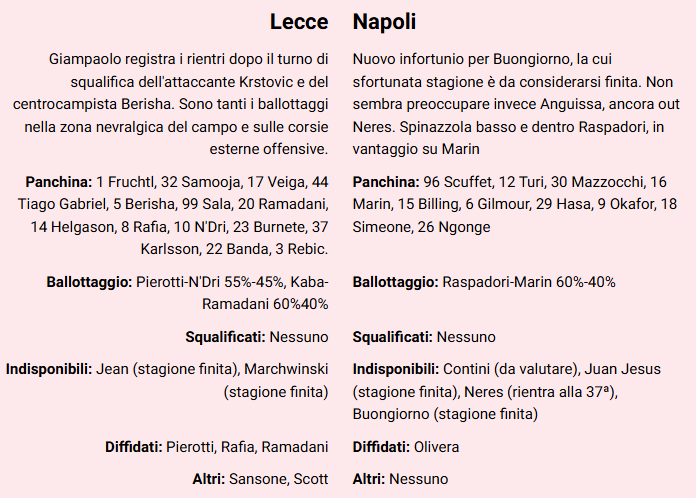The height and width of the screenshot is (498, 696).
Task: Click the Raspadori-Marin 60%-40% text
Action: 529,282
